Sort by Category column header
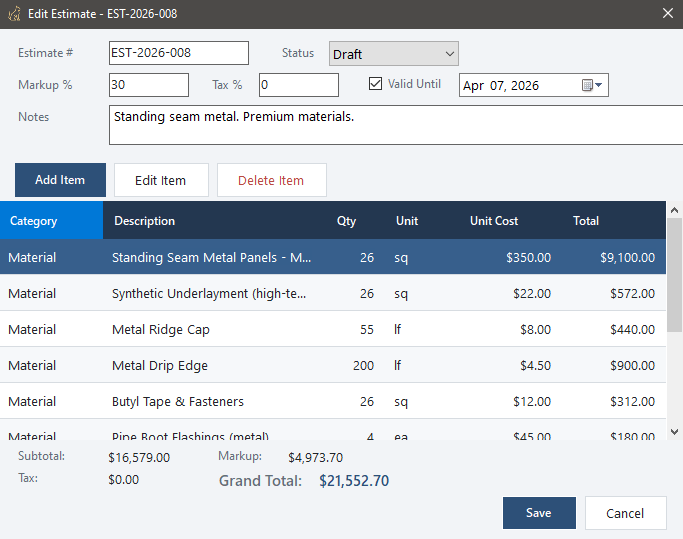Image resolution: width=683 pixels, height=539 pixels. 51,221
